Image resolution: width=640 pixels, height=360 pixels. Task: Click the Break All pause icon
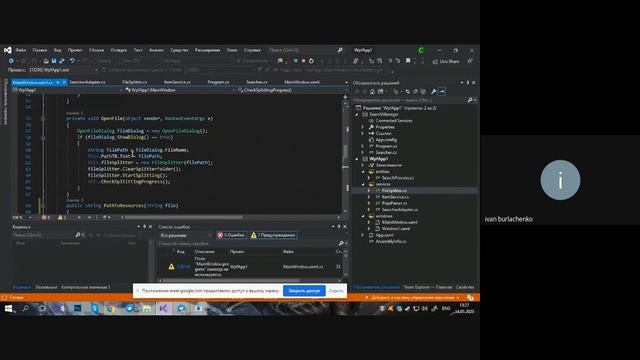point(296,61)
